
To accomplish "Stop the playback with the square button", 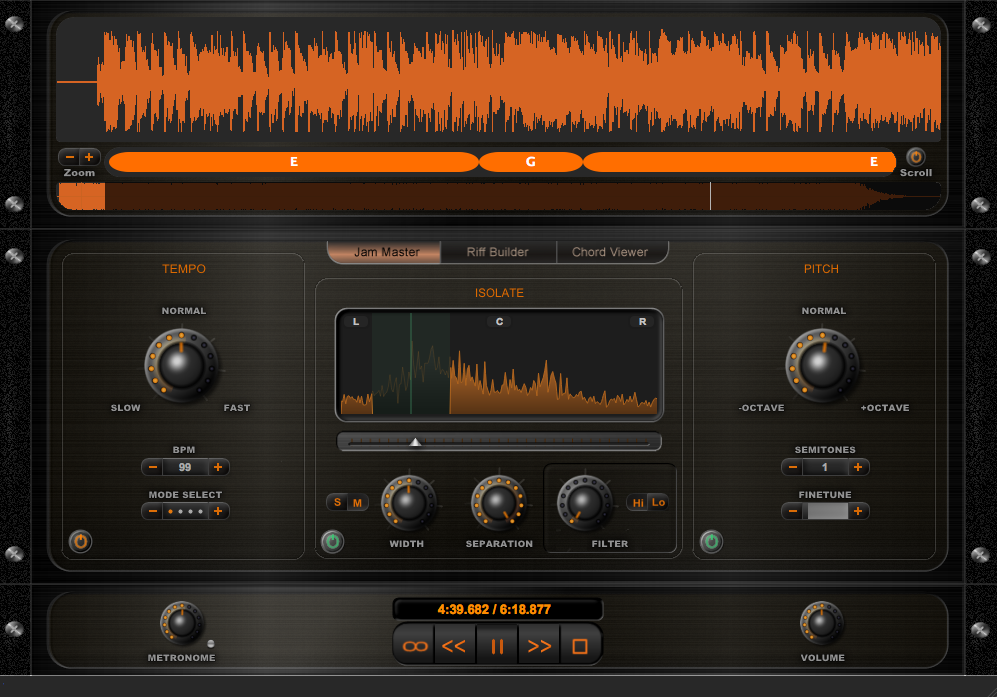I will (x=580, y=646).
